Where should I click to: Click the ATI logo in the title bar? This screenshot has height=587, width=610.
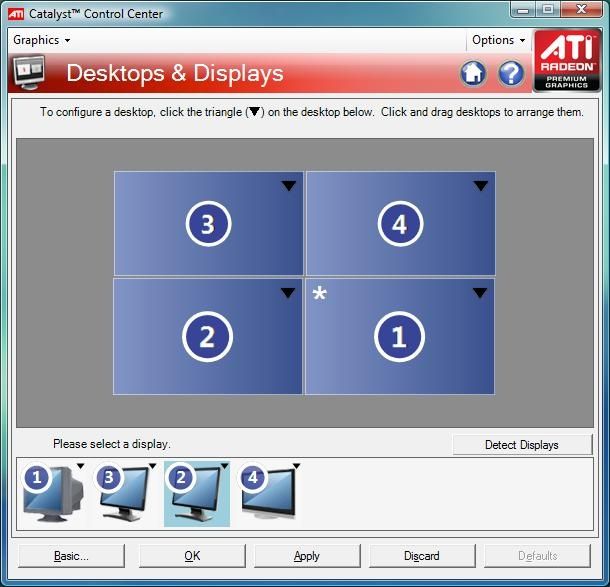pos(16,14)
